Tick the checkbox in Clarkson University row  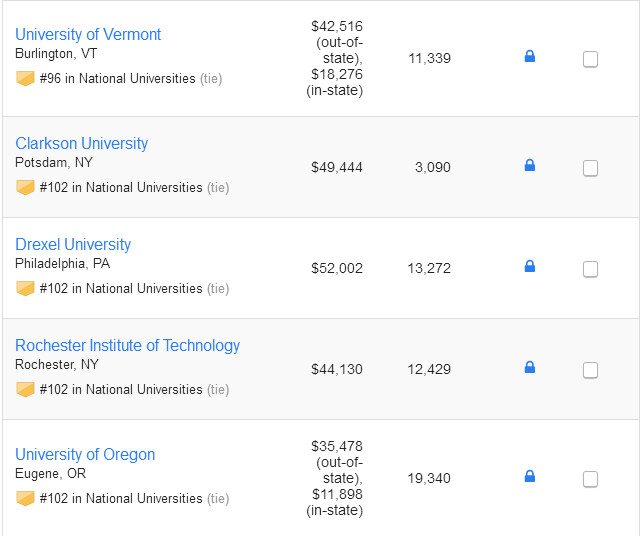click(590, 168)
